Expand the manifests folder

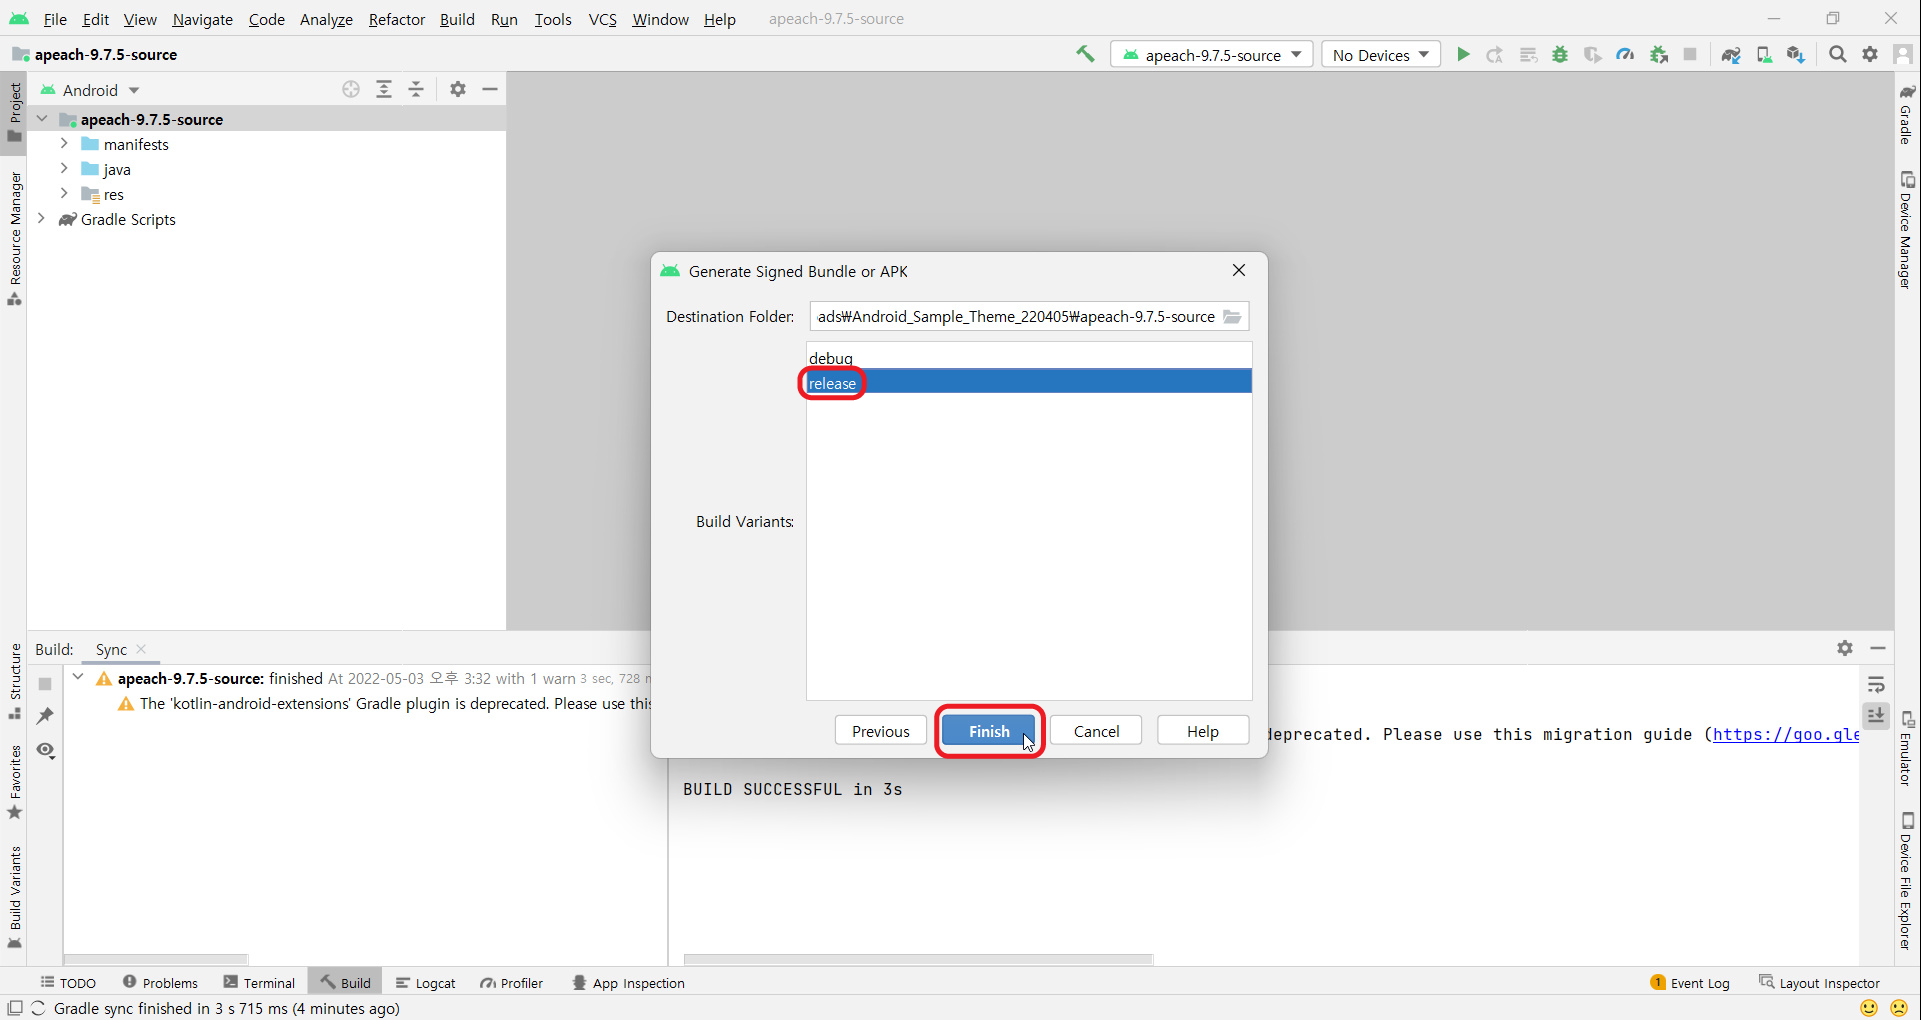coord(64,144)
